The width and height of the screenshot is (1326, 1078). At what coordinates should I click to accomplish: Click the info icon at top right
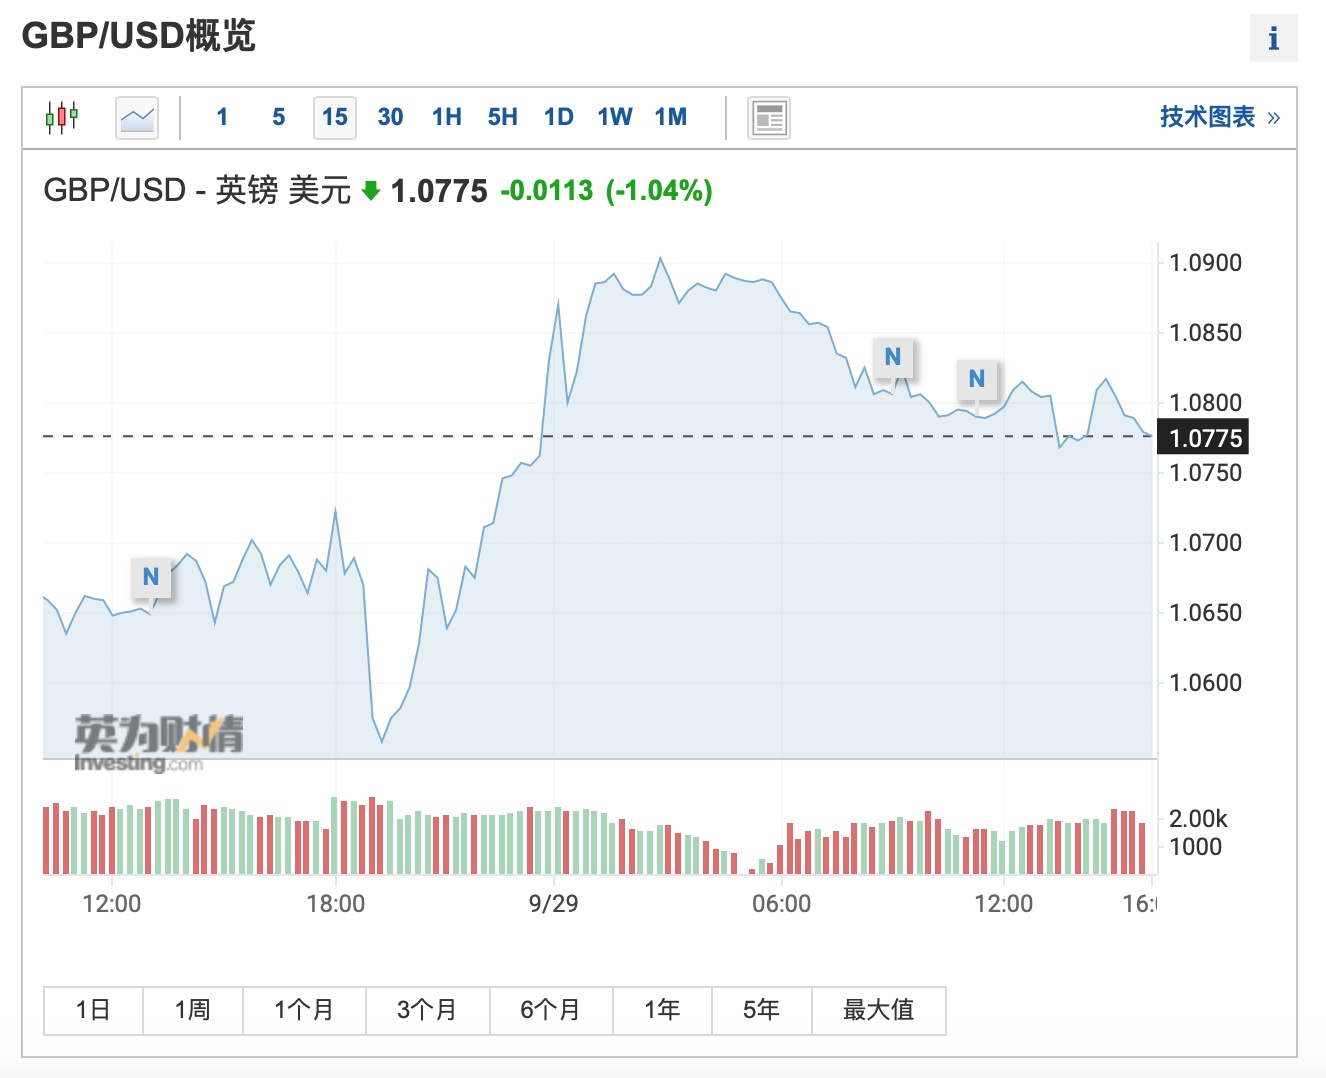coord(1273,39)
